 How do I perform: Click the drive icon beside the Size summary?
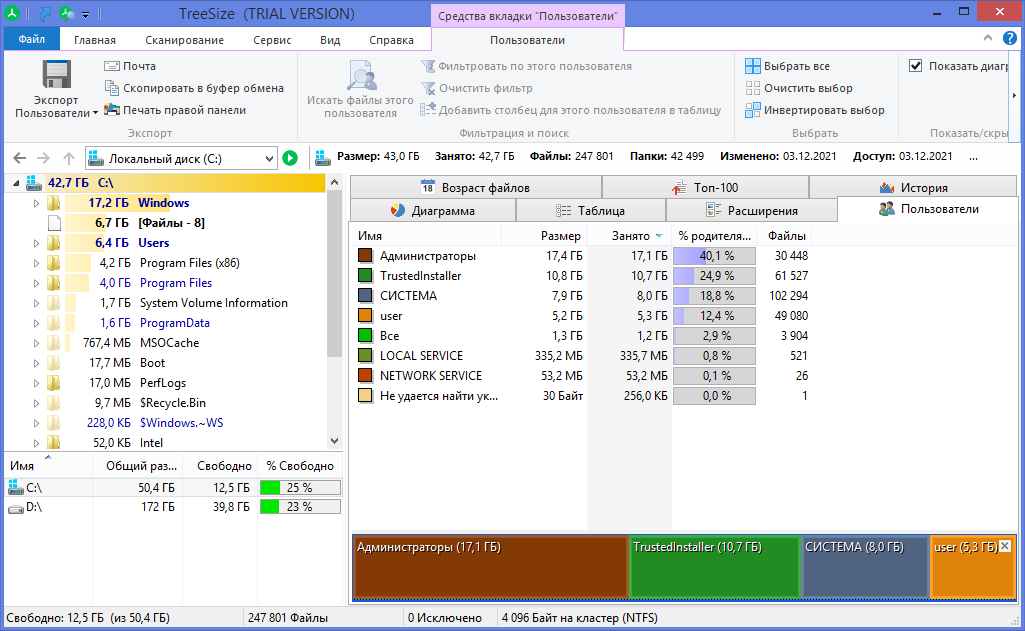(322, 157)
